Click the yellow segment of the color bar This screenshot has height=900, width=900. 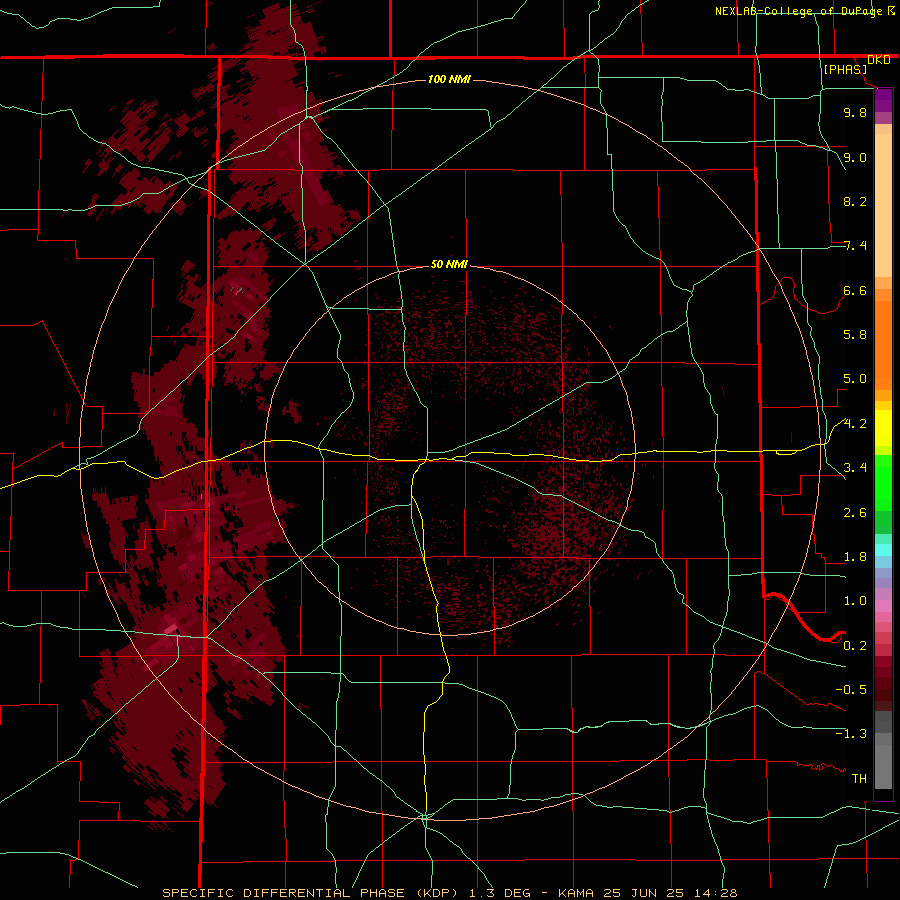[883, 428]
